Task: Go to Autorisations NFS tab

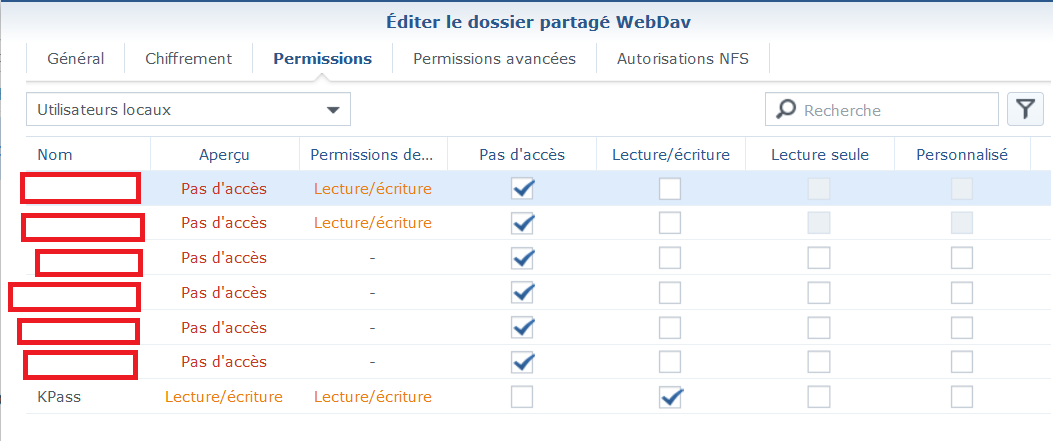Action: (x=682, y=59)
